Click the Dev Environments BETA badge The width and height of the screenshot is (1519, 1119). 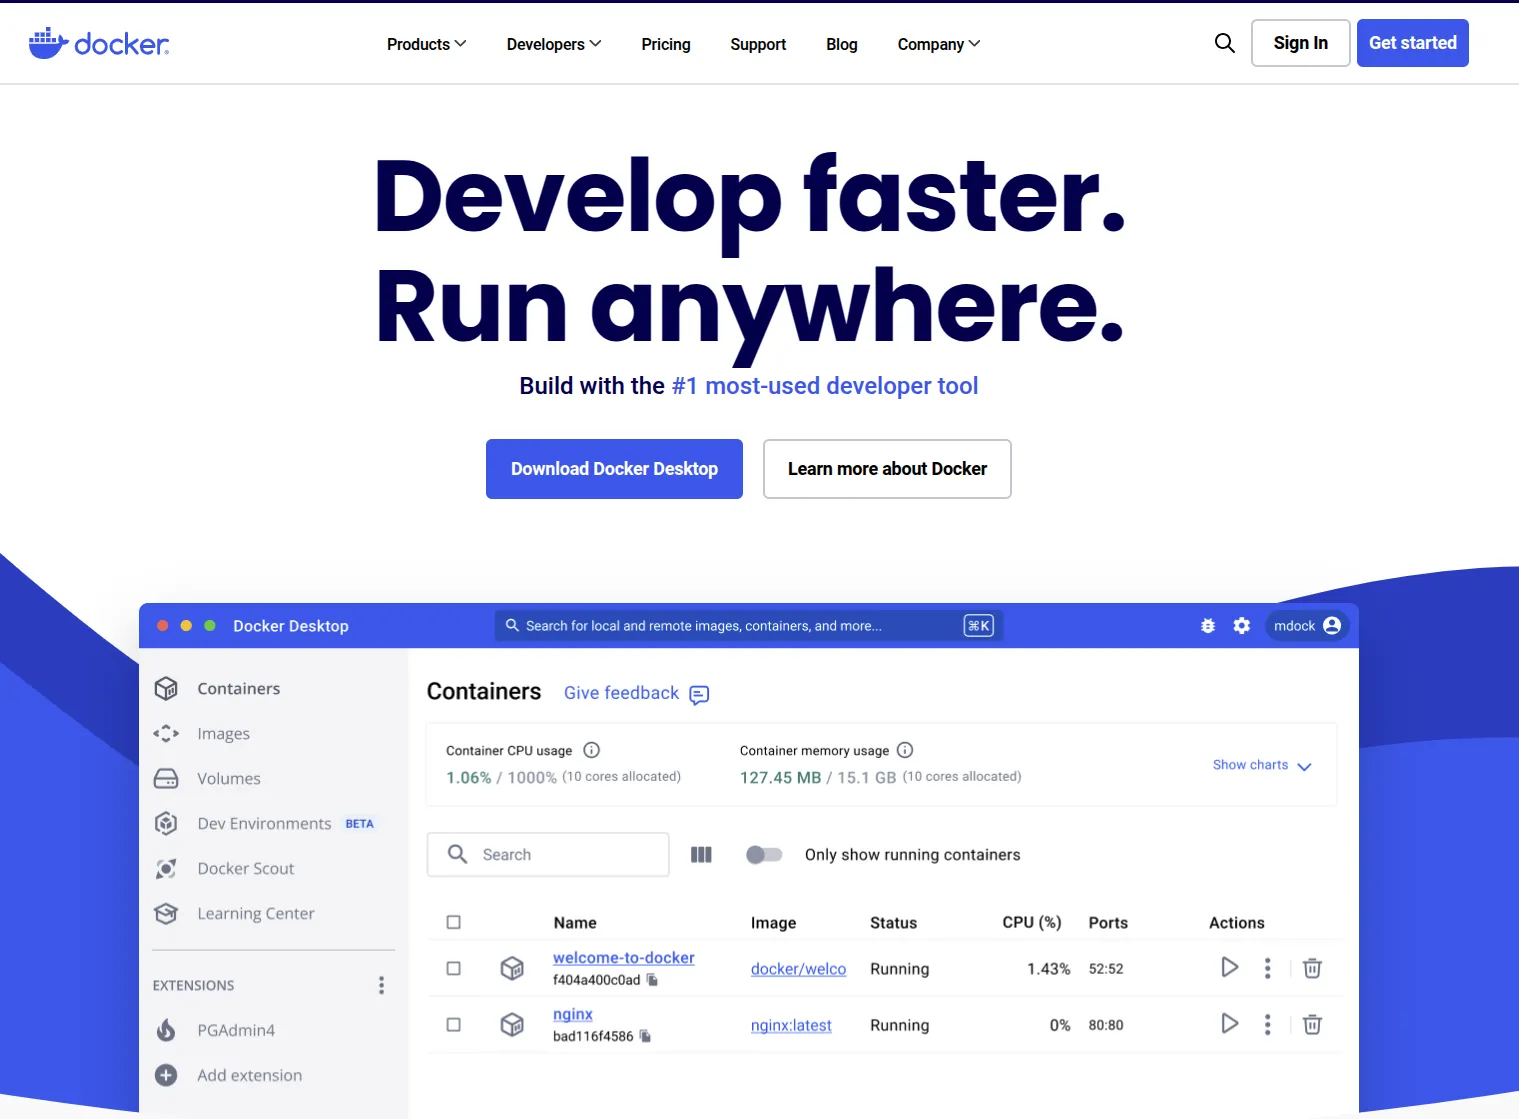360,824
